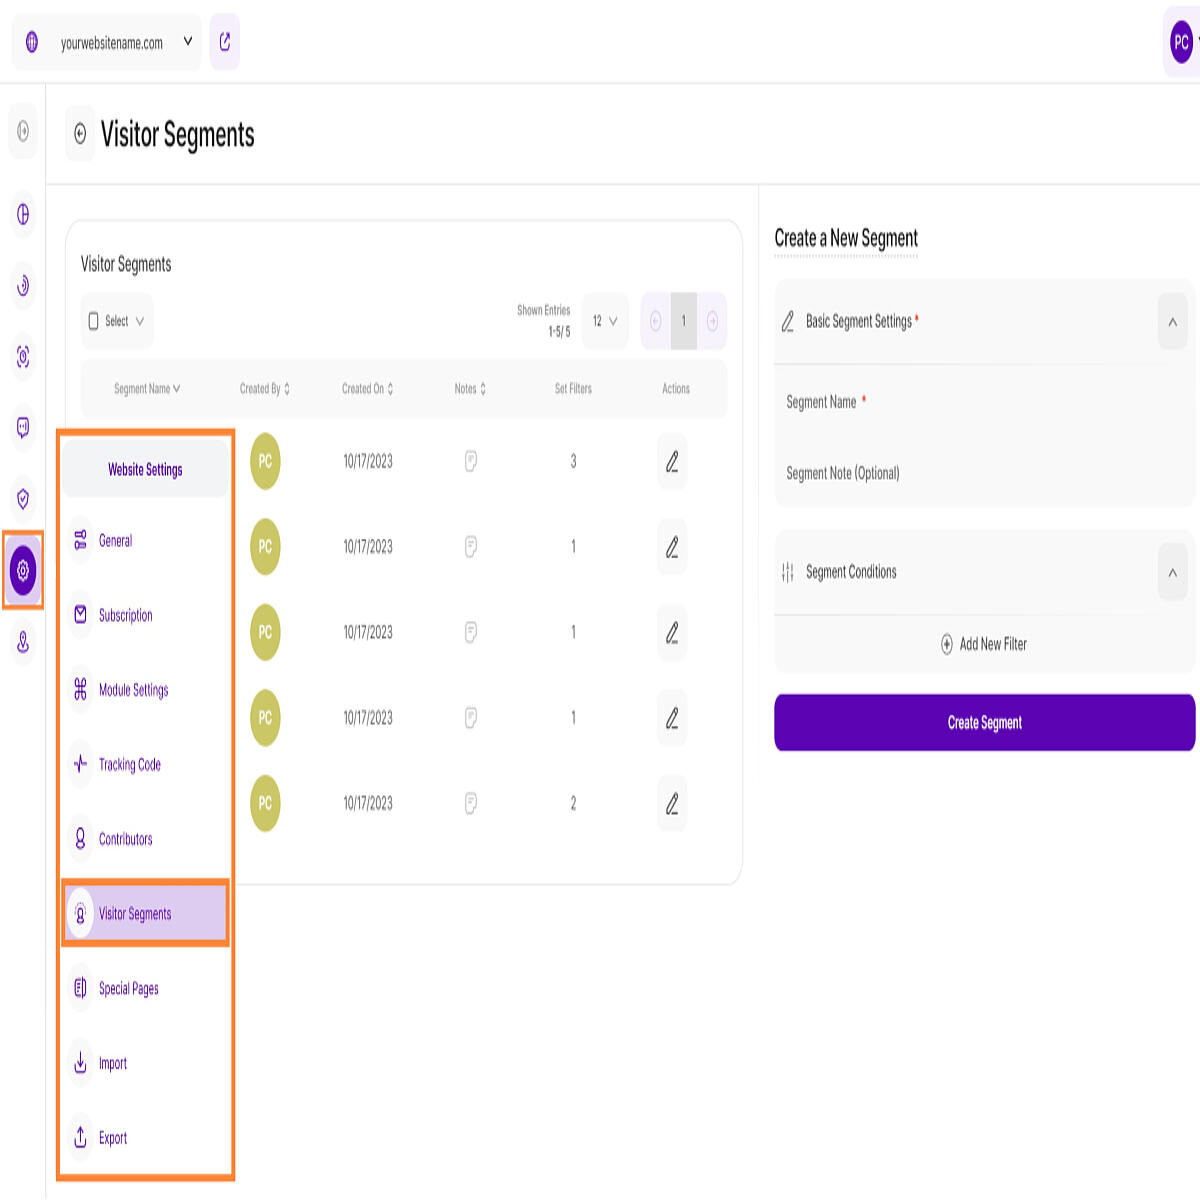Click the Create Segment button

point(984,723)
